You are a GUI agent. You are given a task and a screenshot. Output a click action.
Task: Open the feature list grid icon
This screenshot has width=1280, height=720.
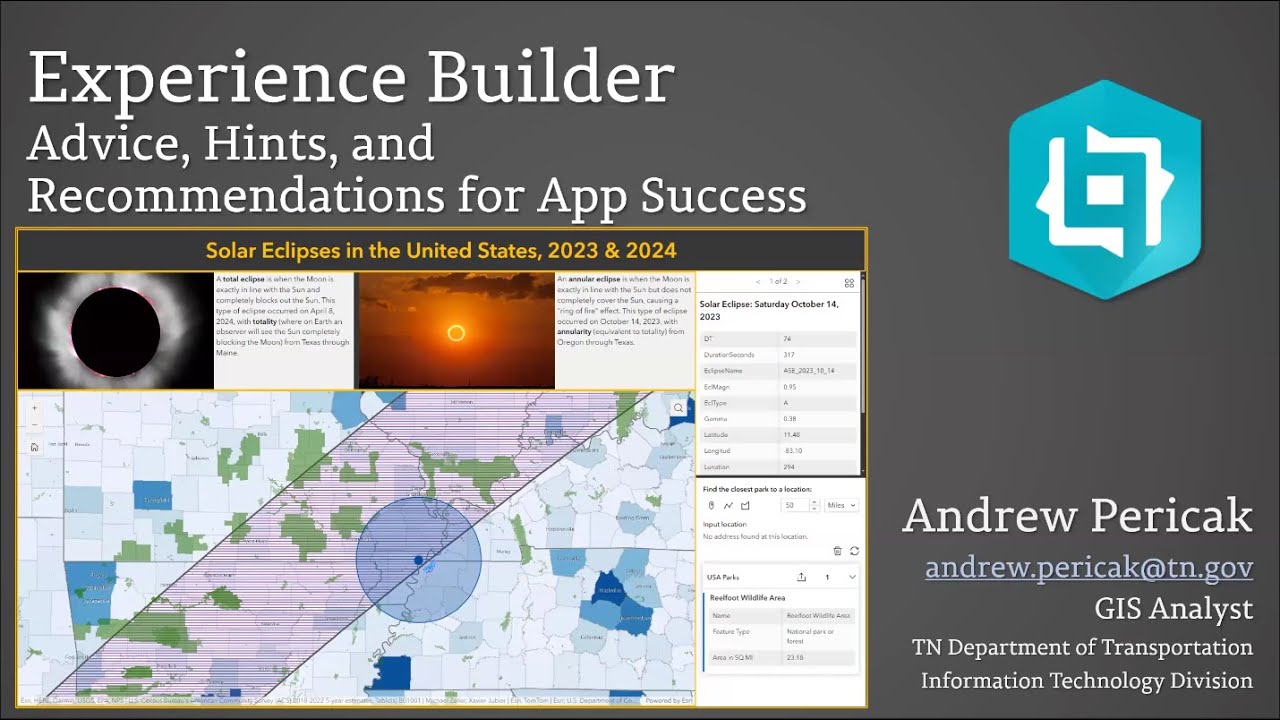[x=849, y=283]
